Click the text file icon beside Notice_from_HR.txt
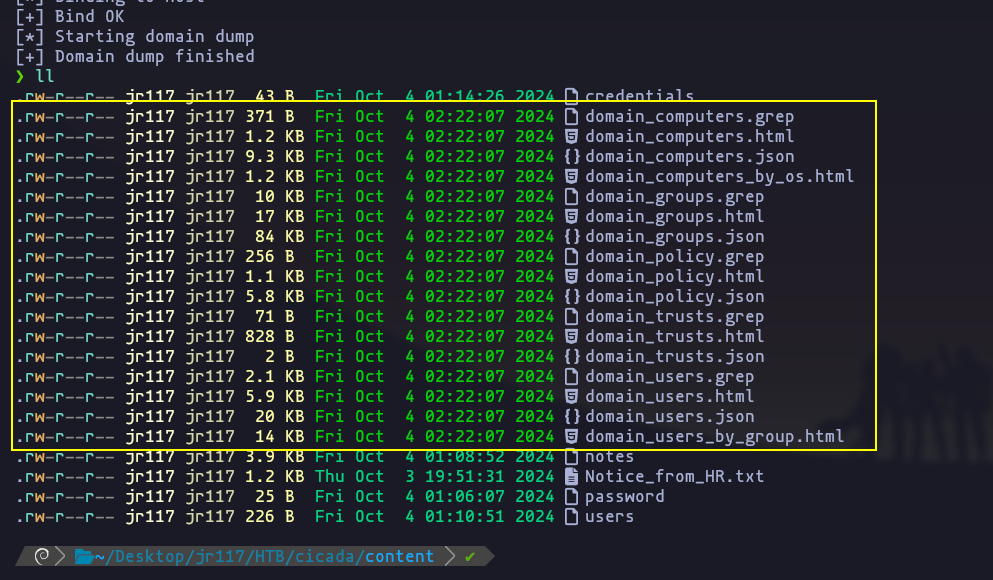Image resolution: width=993 pixels, height=580 pixels. click(x=571, y=477)
